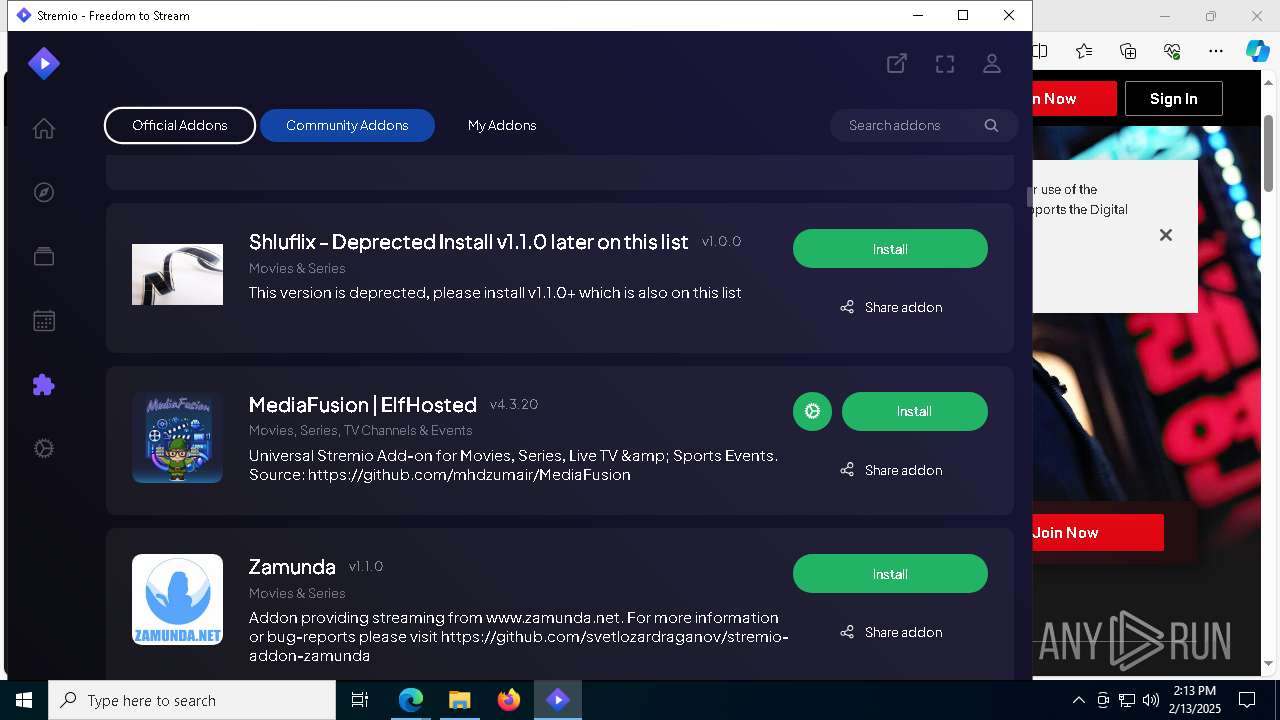
Task: Open Microsoft Edge from the taskbar
Action: click(x=411, y=701)
